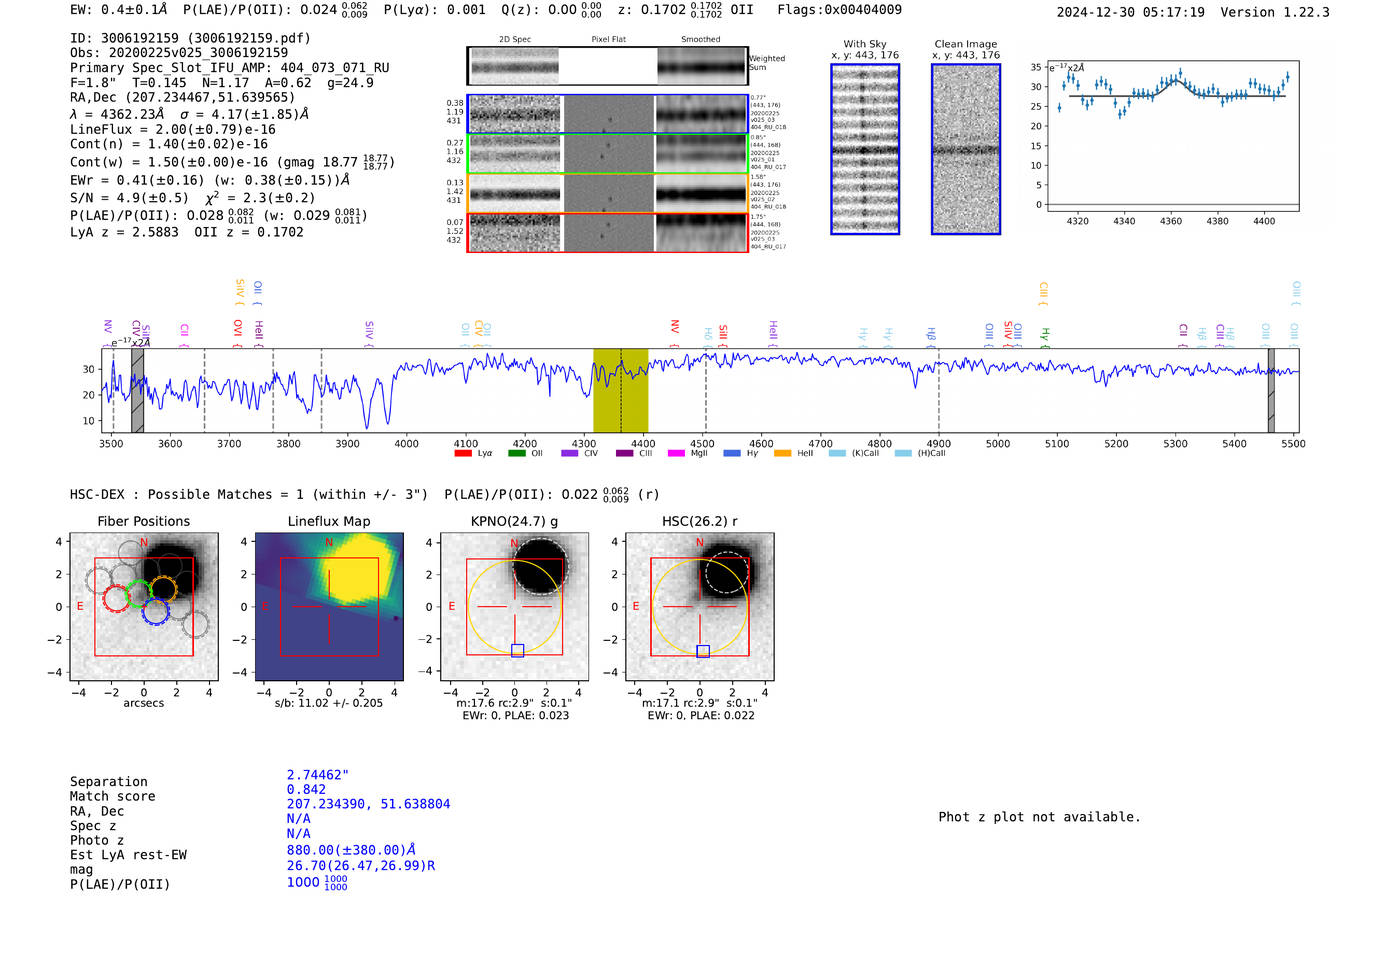1400x953 pixels.
Task: Click the s/b: 11.02 +/- 0.205 caption
Action: tap(329, 703)
